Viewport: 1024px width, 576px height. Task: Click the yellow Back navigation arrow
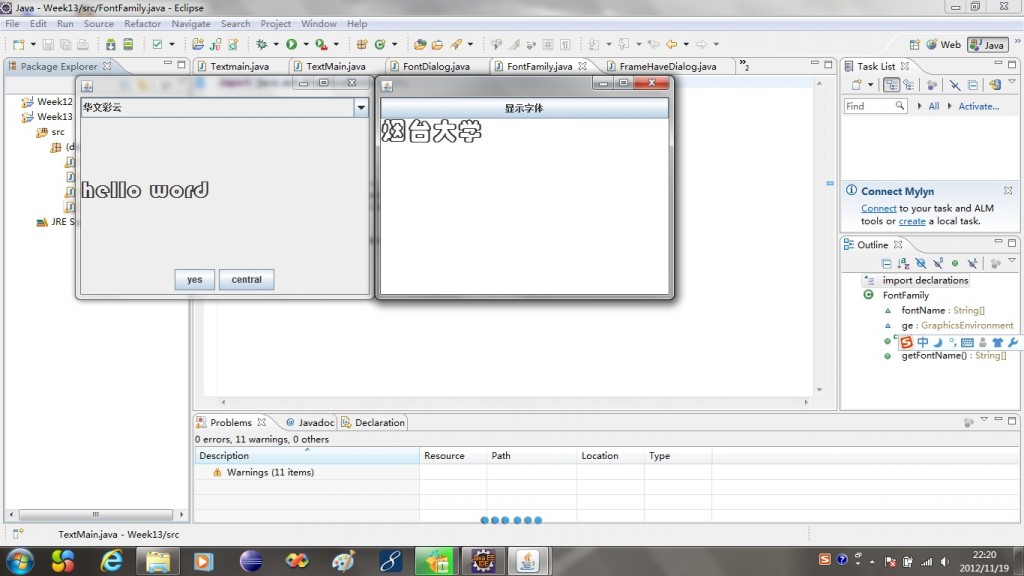click(671, 44)
